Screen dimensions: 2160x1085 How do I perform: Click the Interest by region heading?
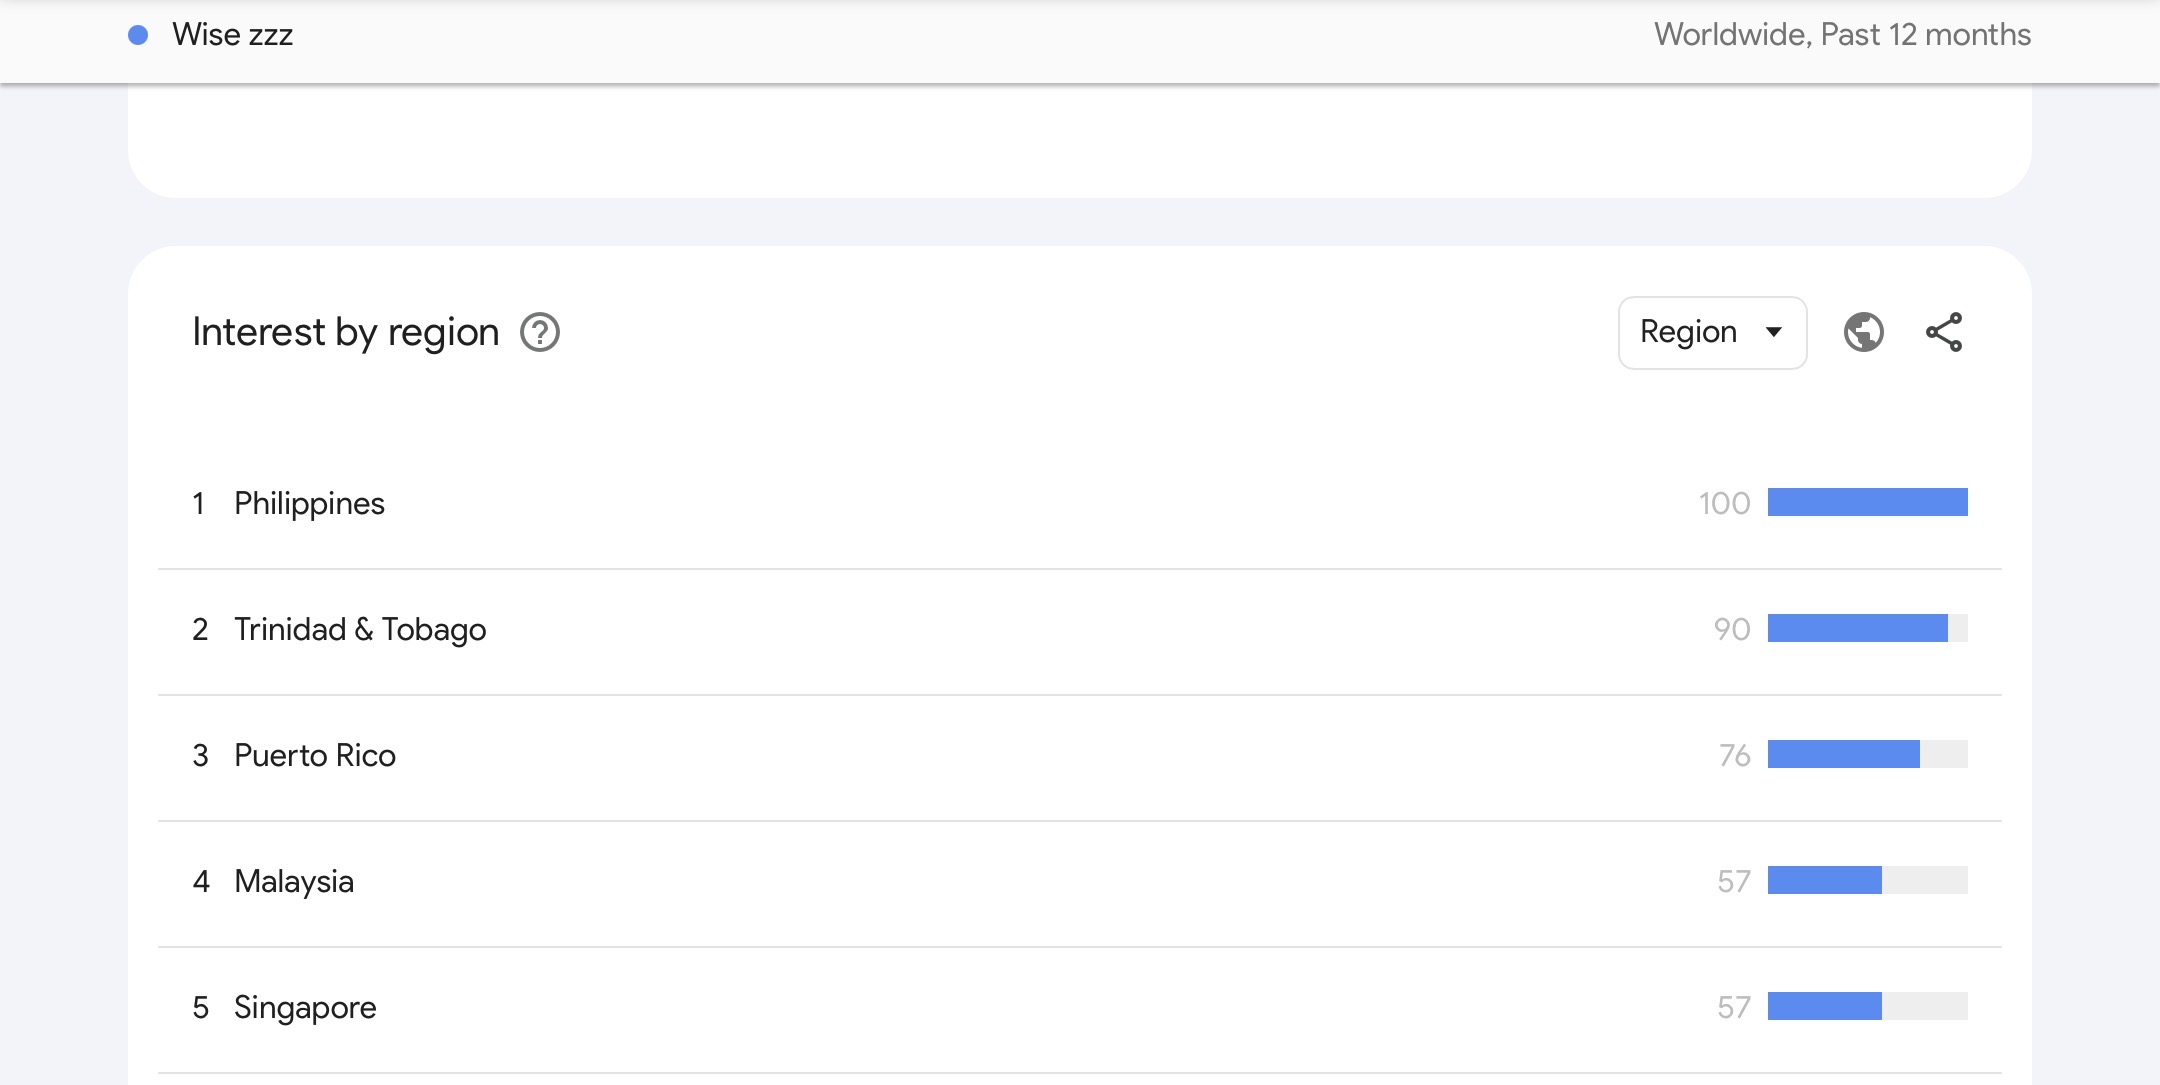click(346, 332)
